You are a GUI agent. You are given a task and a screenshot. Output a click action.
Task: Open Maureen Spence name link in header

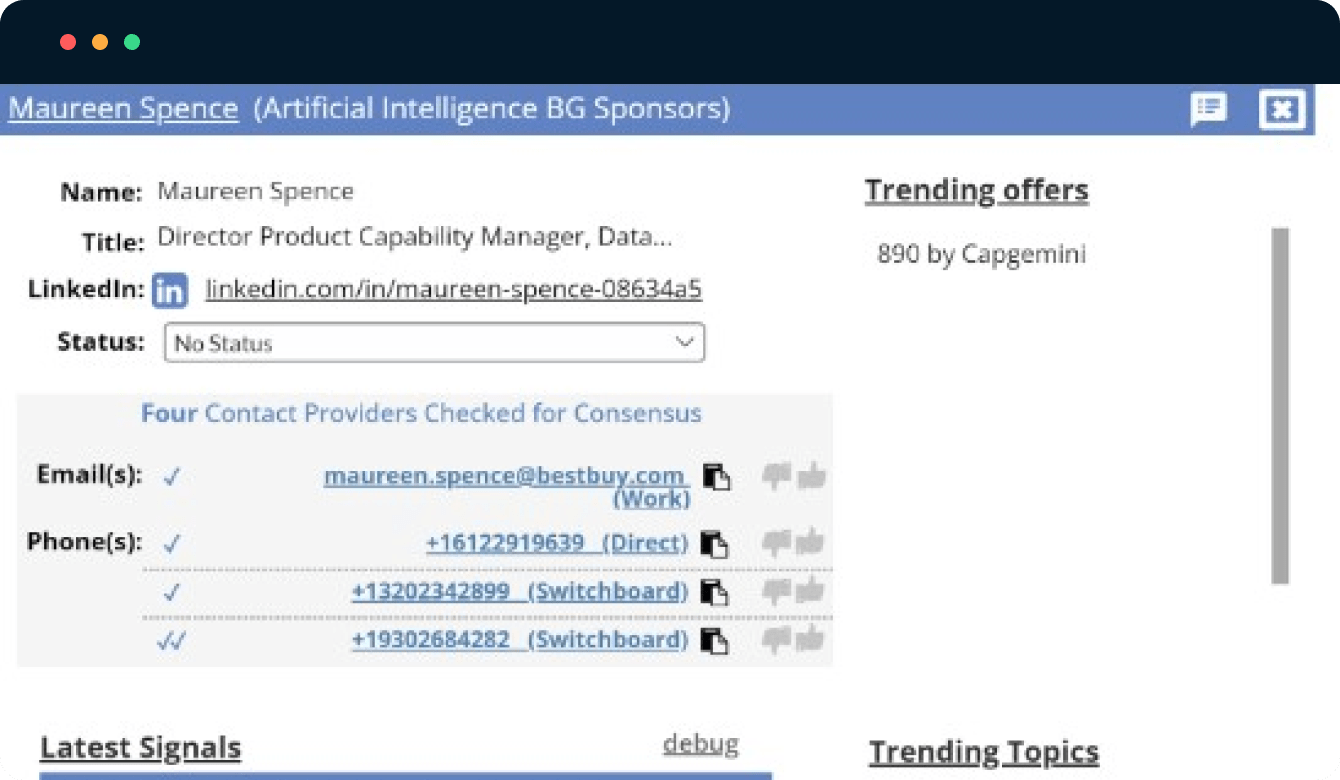pyautogui.click(x=123, y=109)
